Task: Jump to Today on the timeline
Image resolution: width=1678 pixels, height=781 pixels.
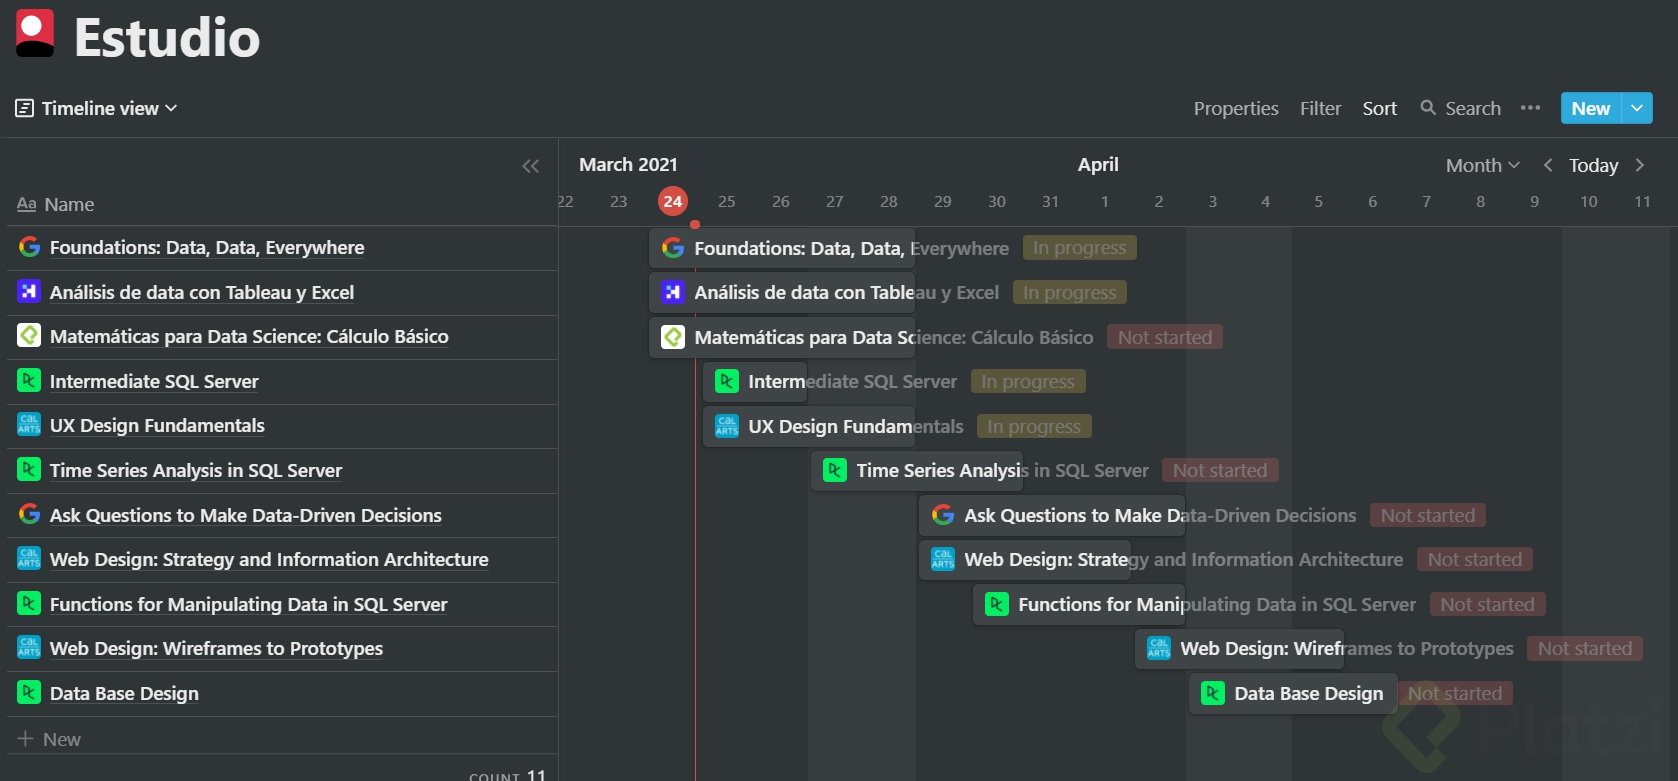Action: 1593,165
